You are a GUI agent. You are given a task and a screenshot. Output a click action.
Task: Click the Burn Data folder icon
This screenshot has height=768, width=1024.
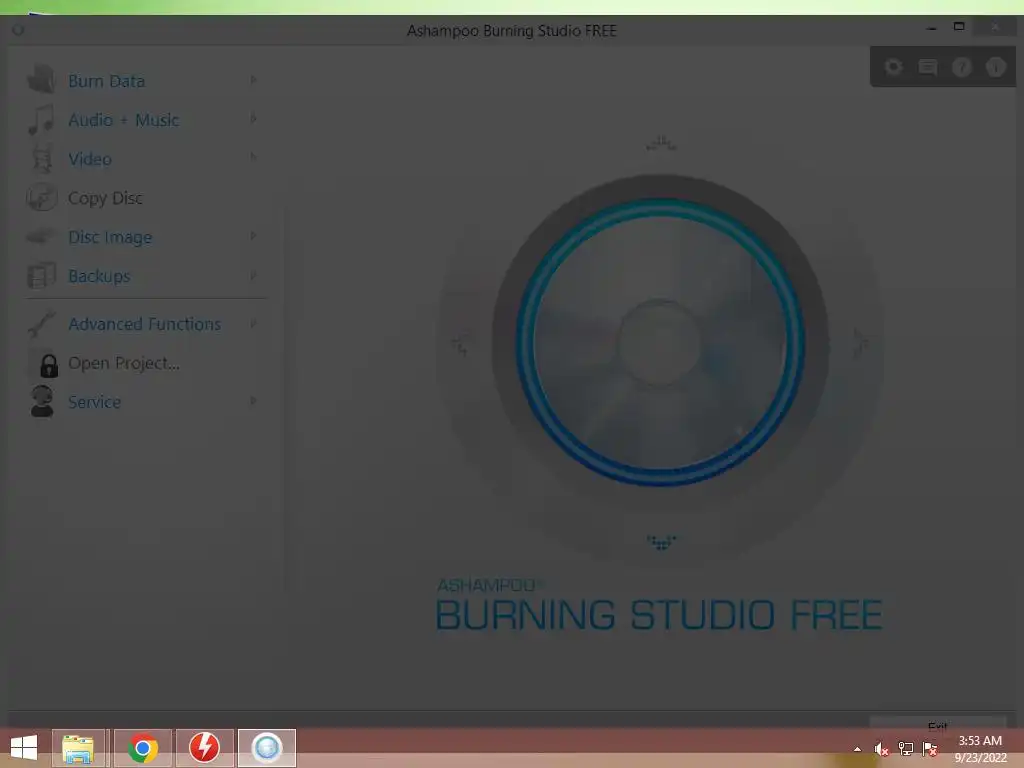(41, 80)
